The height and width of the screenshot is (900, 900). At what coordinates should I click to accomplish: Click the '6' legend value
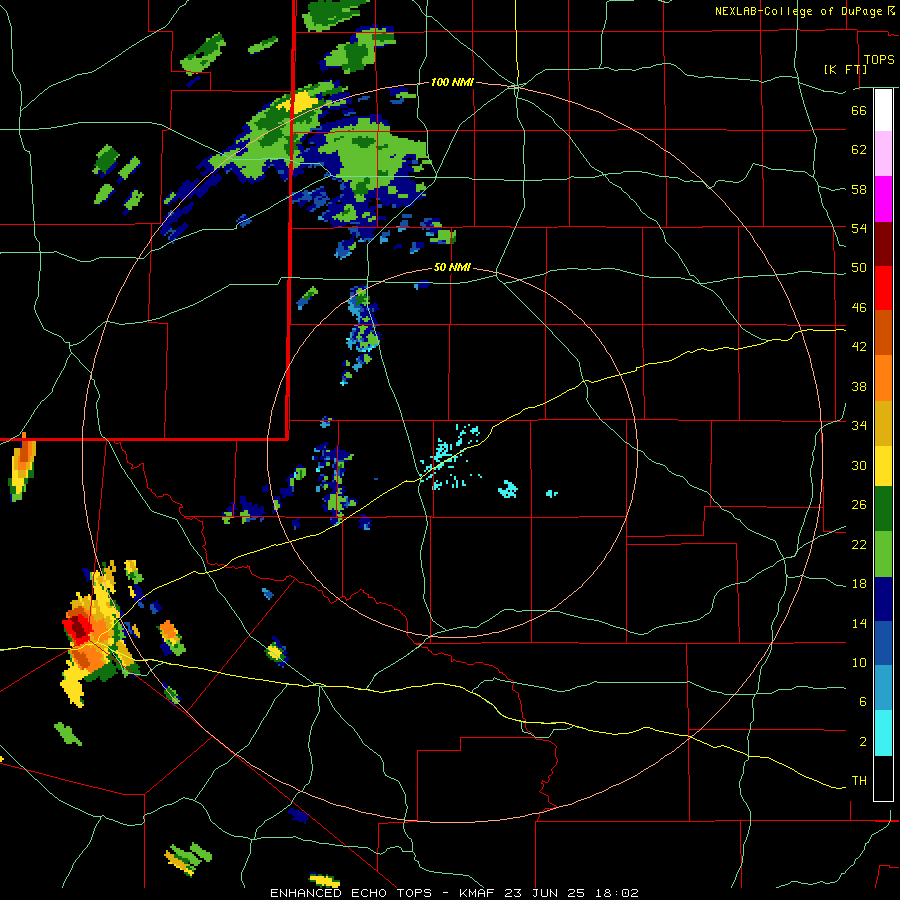pos(863,702)
